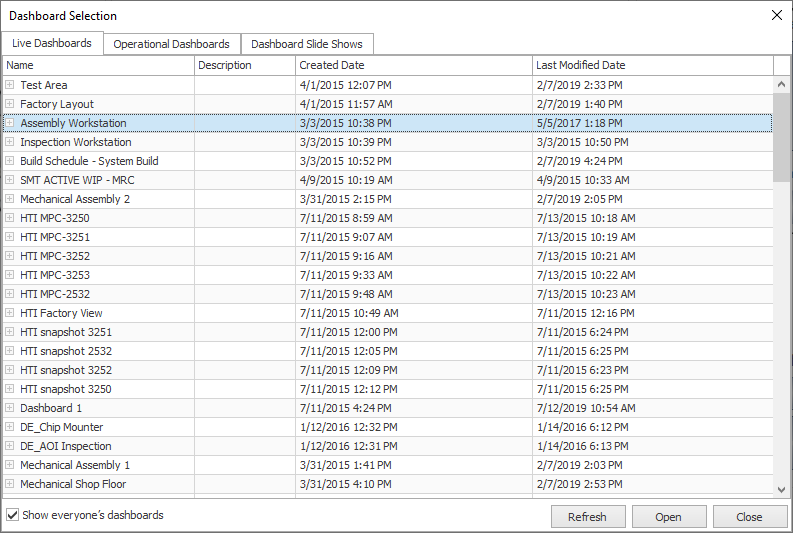Expand the Test Area row
Viewport: 793px width, 533px height.
pyautogui.click(x=10, y=85)
